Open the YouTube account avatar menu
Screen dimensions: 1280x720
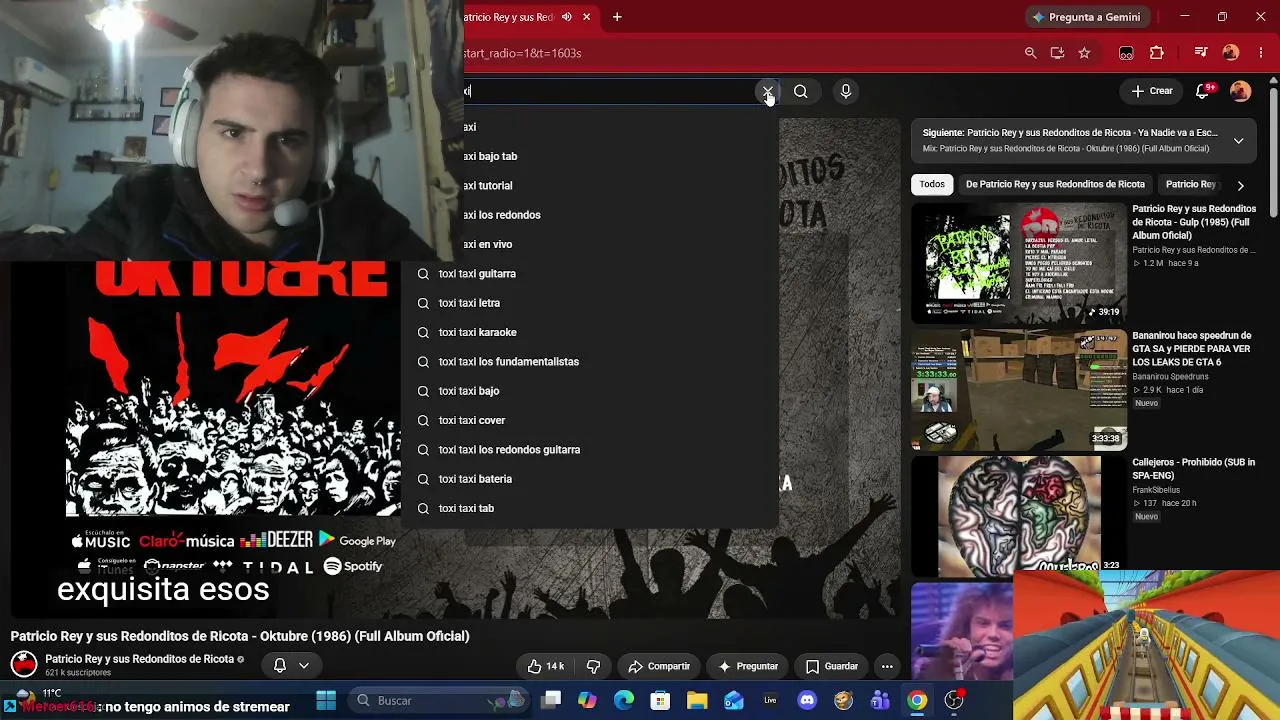pyautogui.click(x=1241, y=91)
